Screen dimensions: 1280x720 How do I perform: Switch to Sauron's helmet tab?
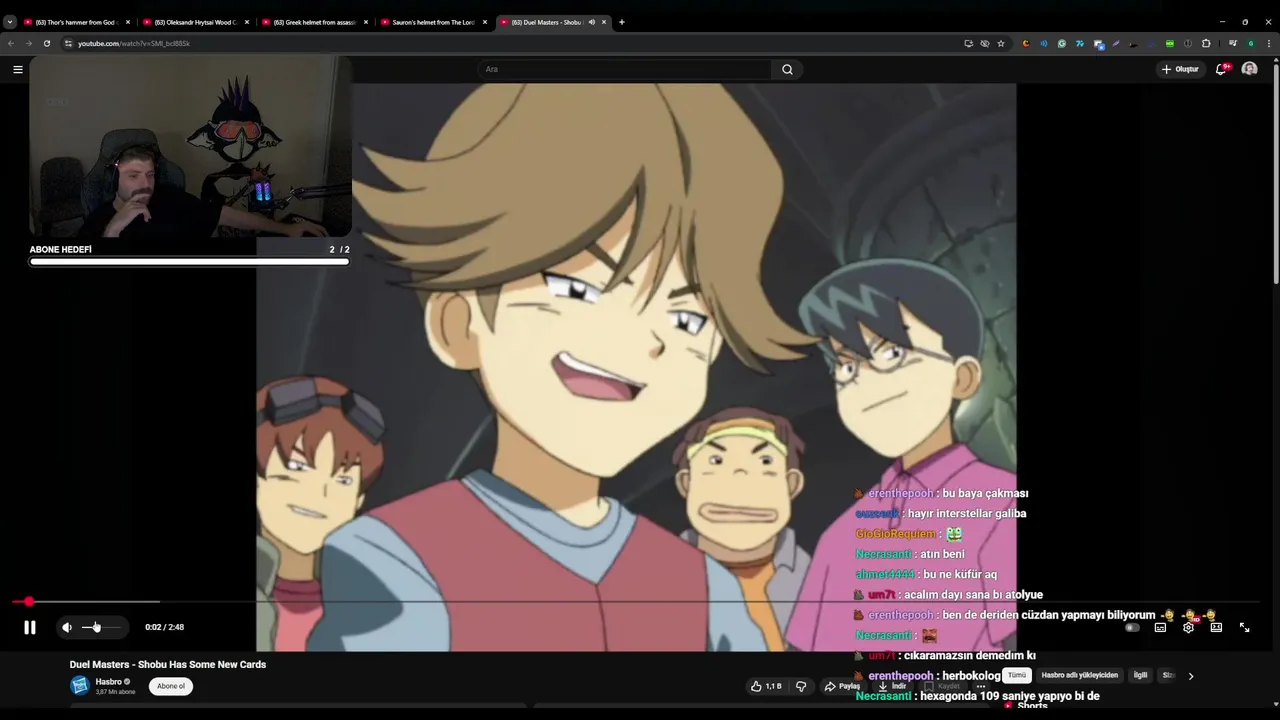click(433, 22)
